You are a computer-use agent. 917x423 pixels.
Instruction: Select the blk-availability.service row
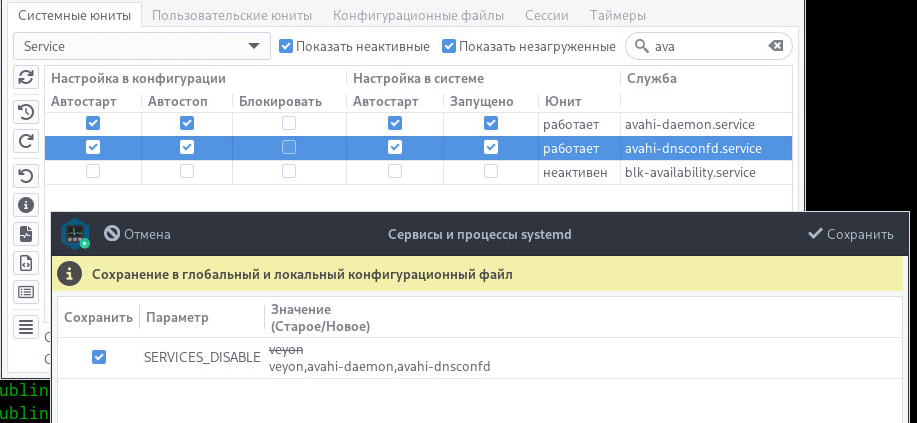click(690, 172)
